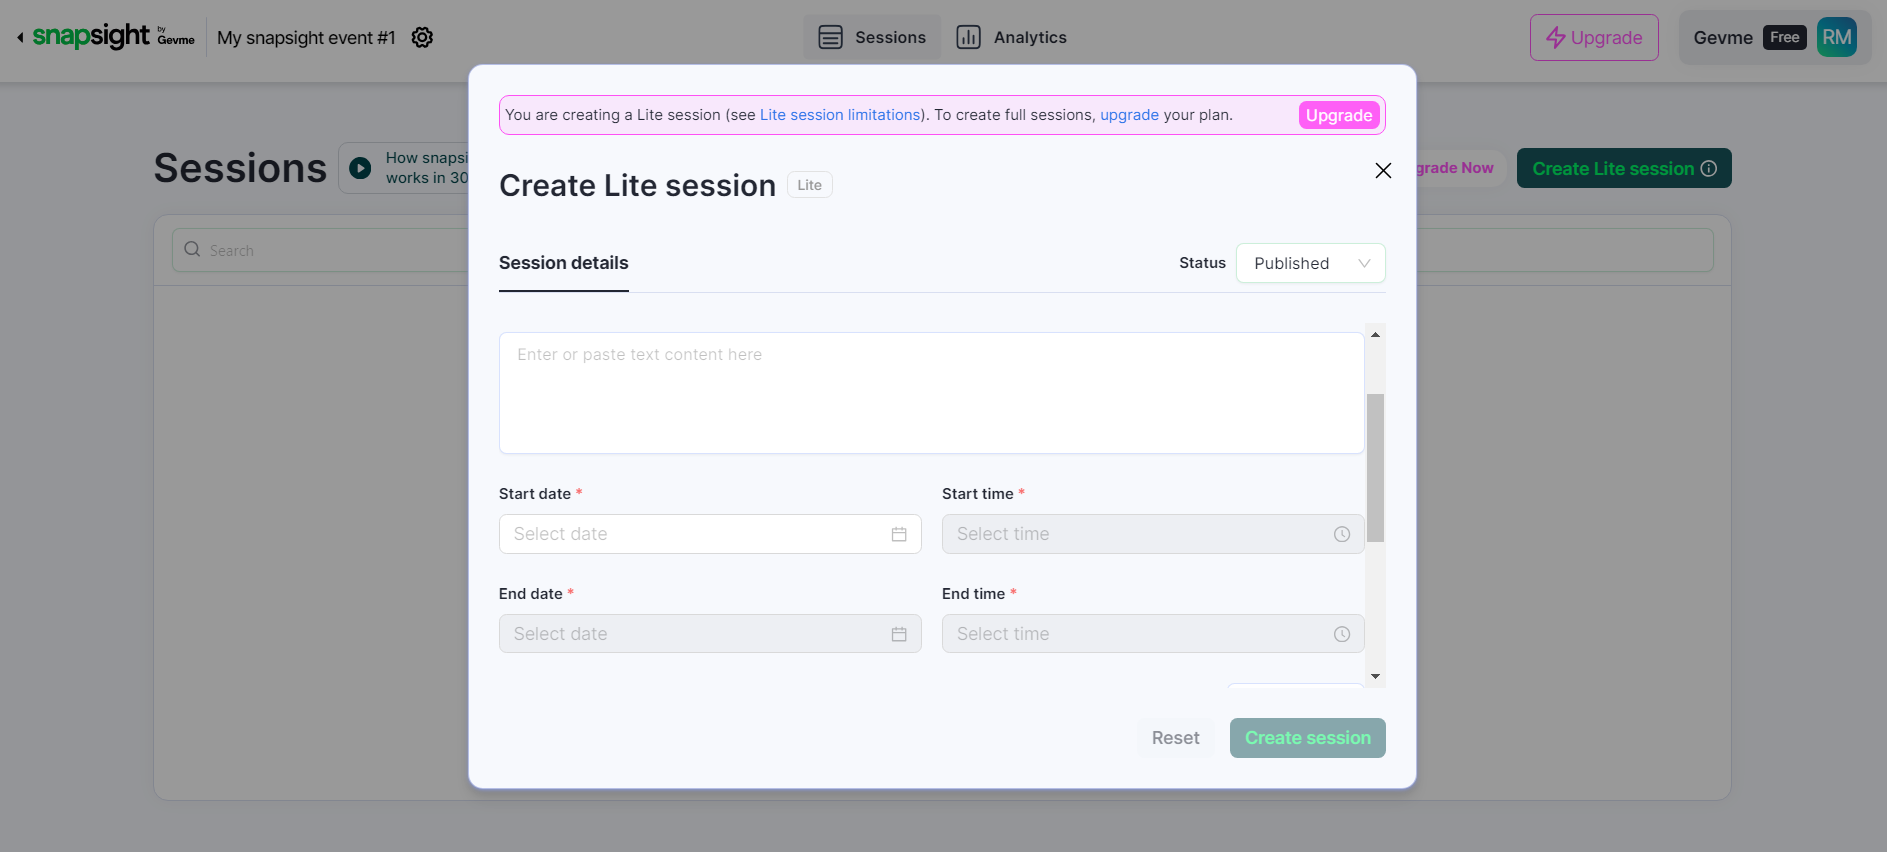This screenshot has height=852, width=1887.
Task: Click the RM user avatar
Action: [x=1836, y=38]
